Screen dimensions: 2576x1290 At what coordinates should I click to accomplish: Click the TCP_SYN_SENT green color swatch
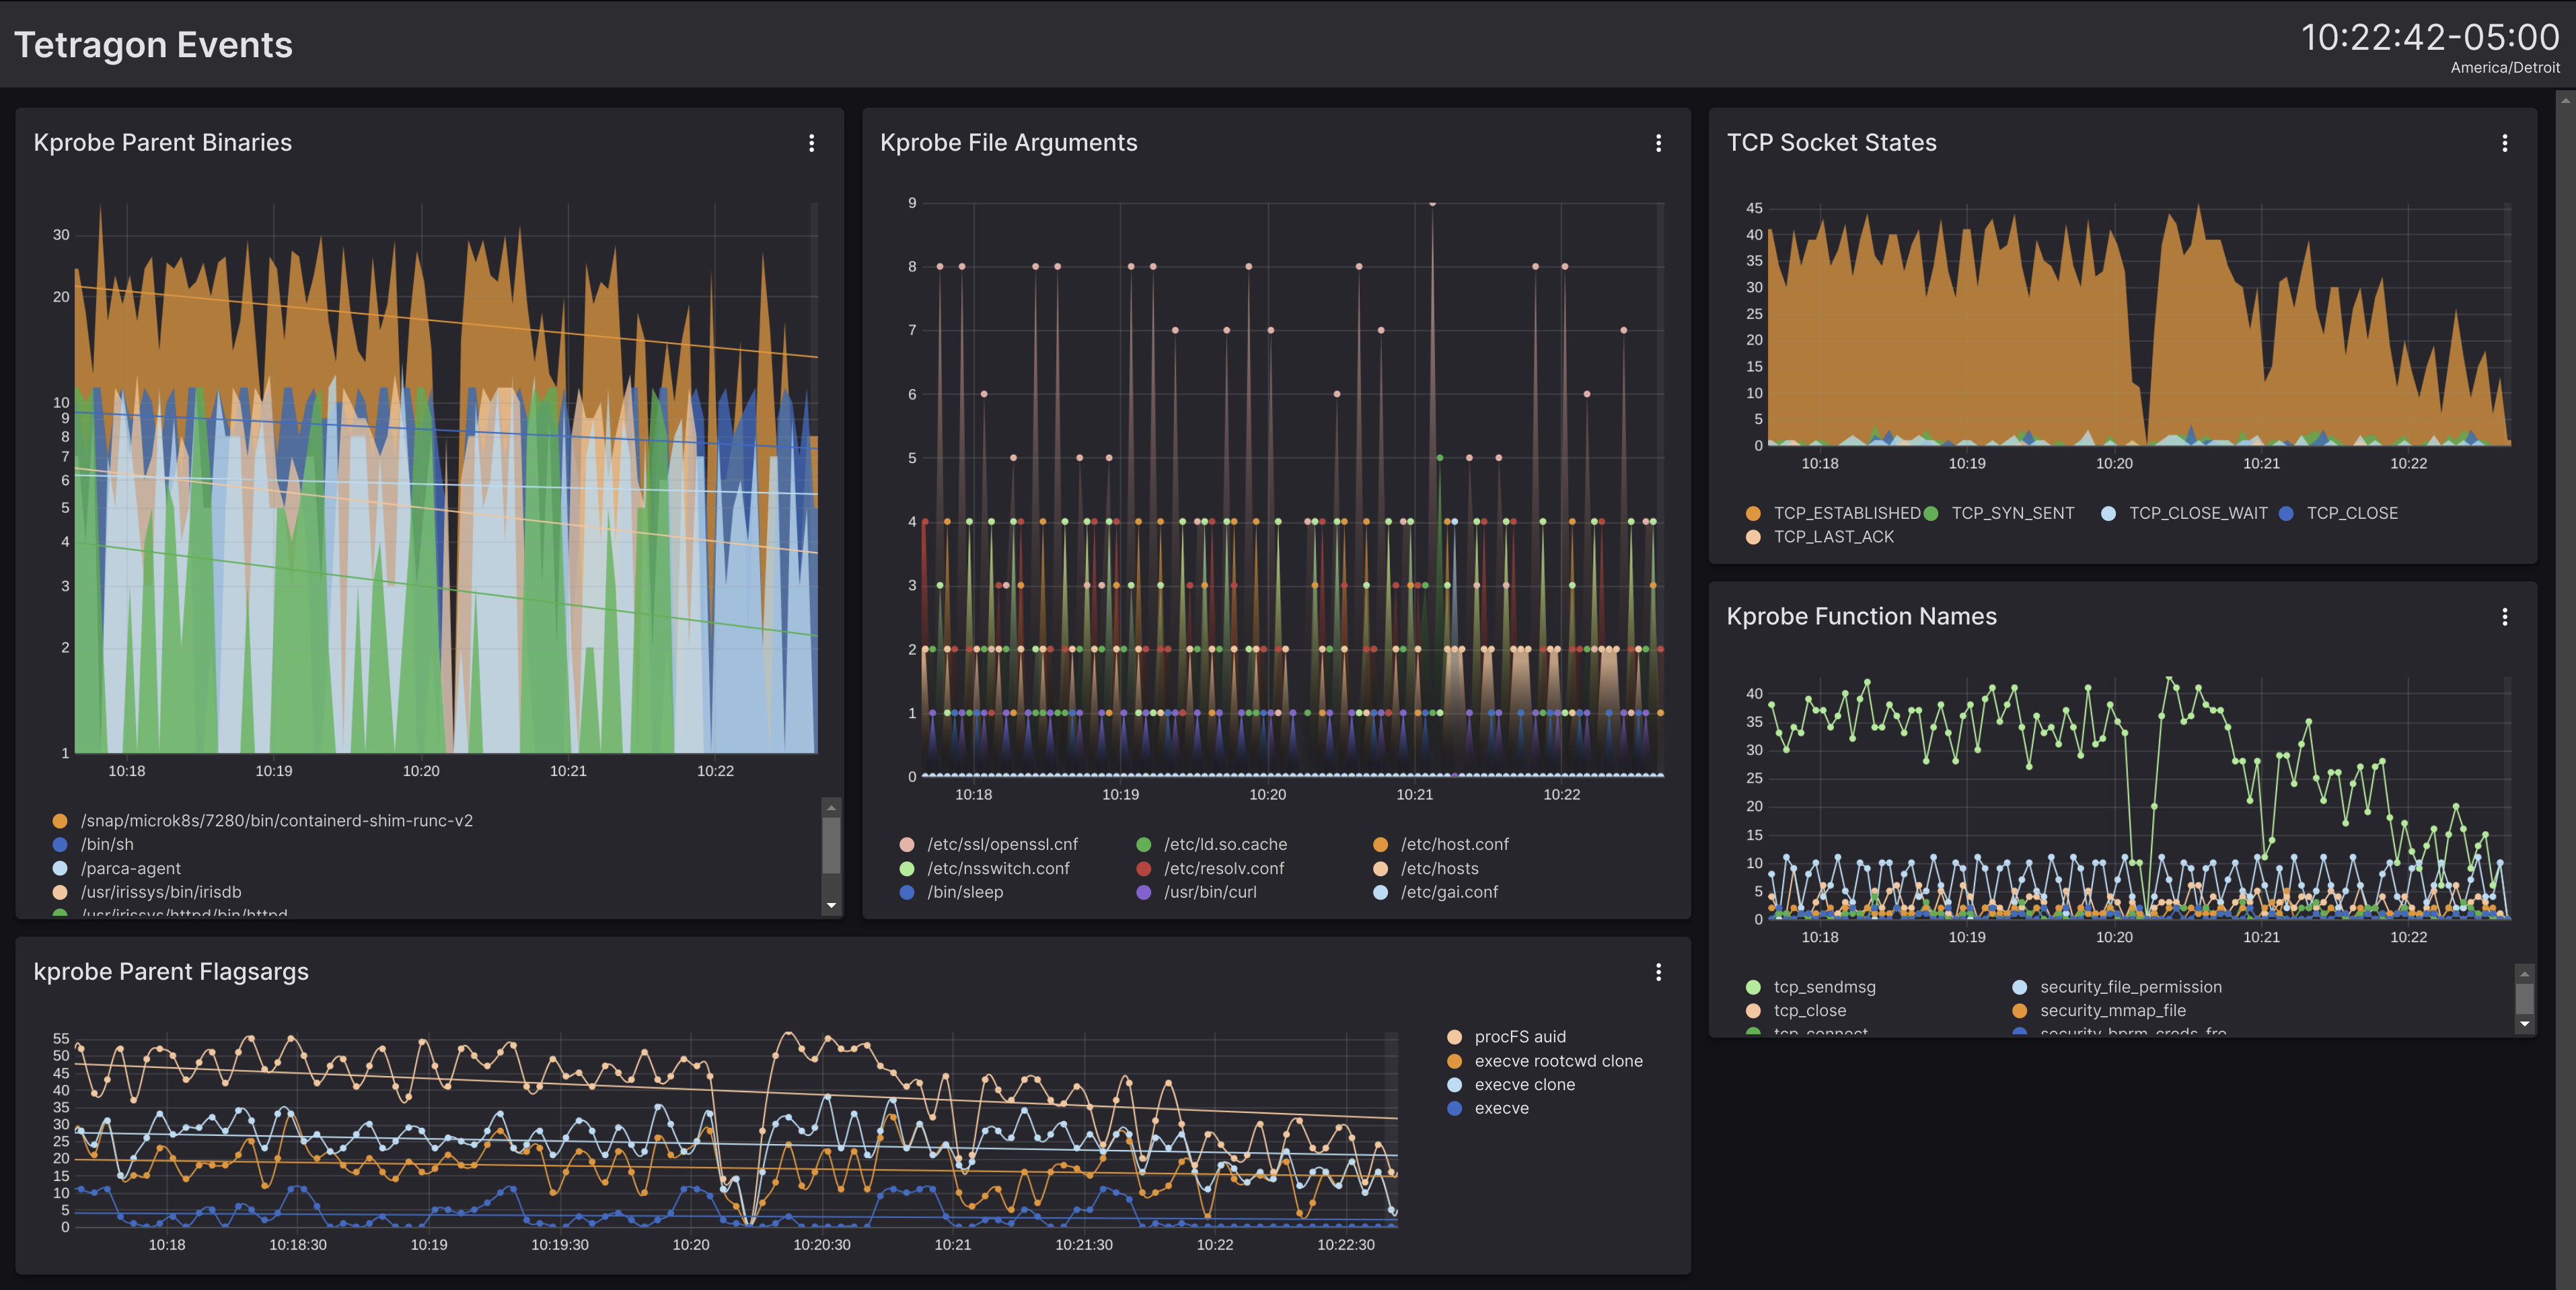point(1931,514)
